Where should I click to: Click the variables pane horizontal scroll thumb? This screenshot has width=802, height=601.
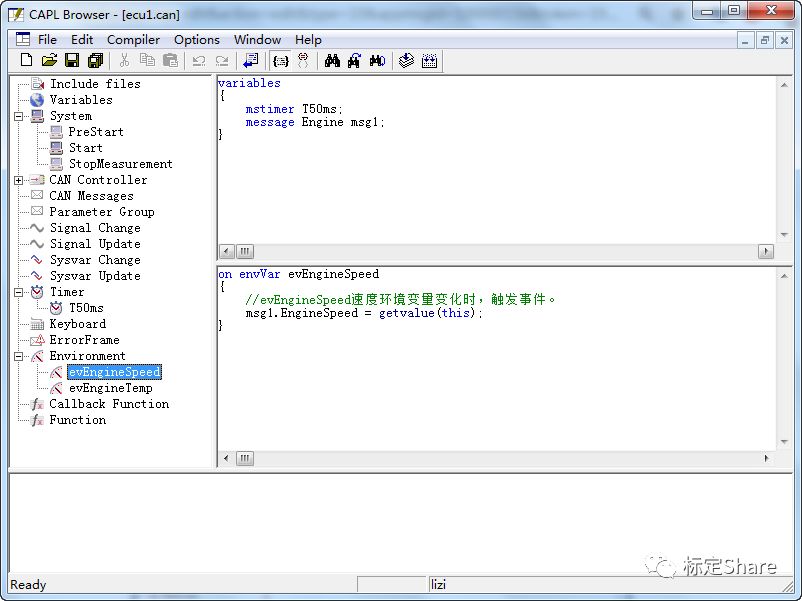click(x=245, y=251)
